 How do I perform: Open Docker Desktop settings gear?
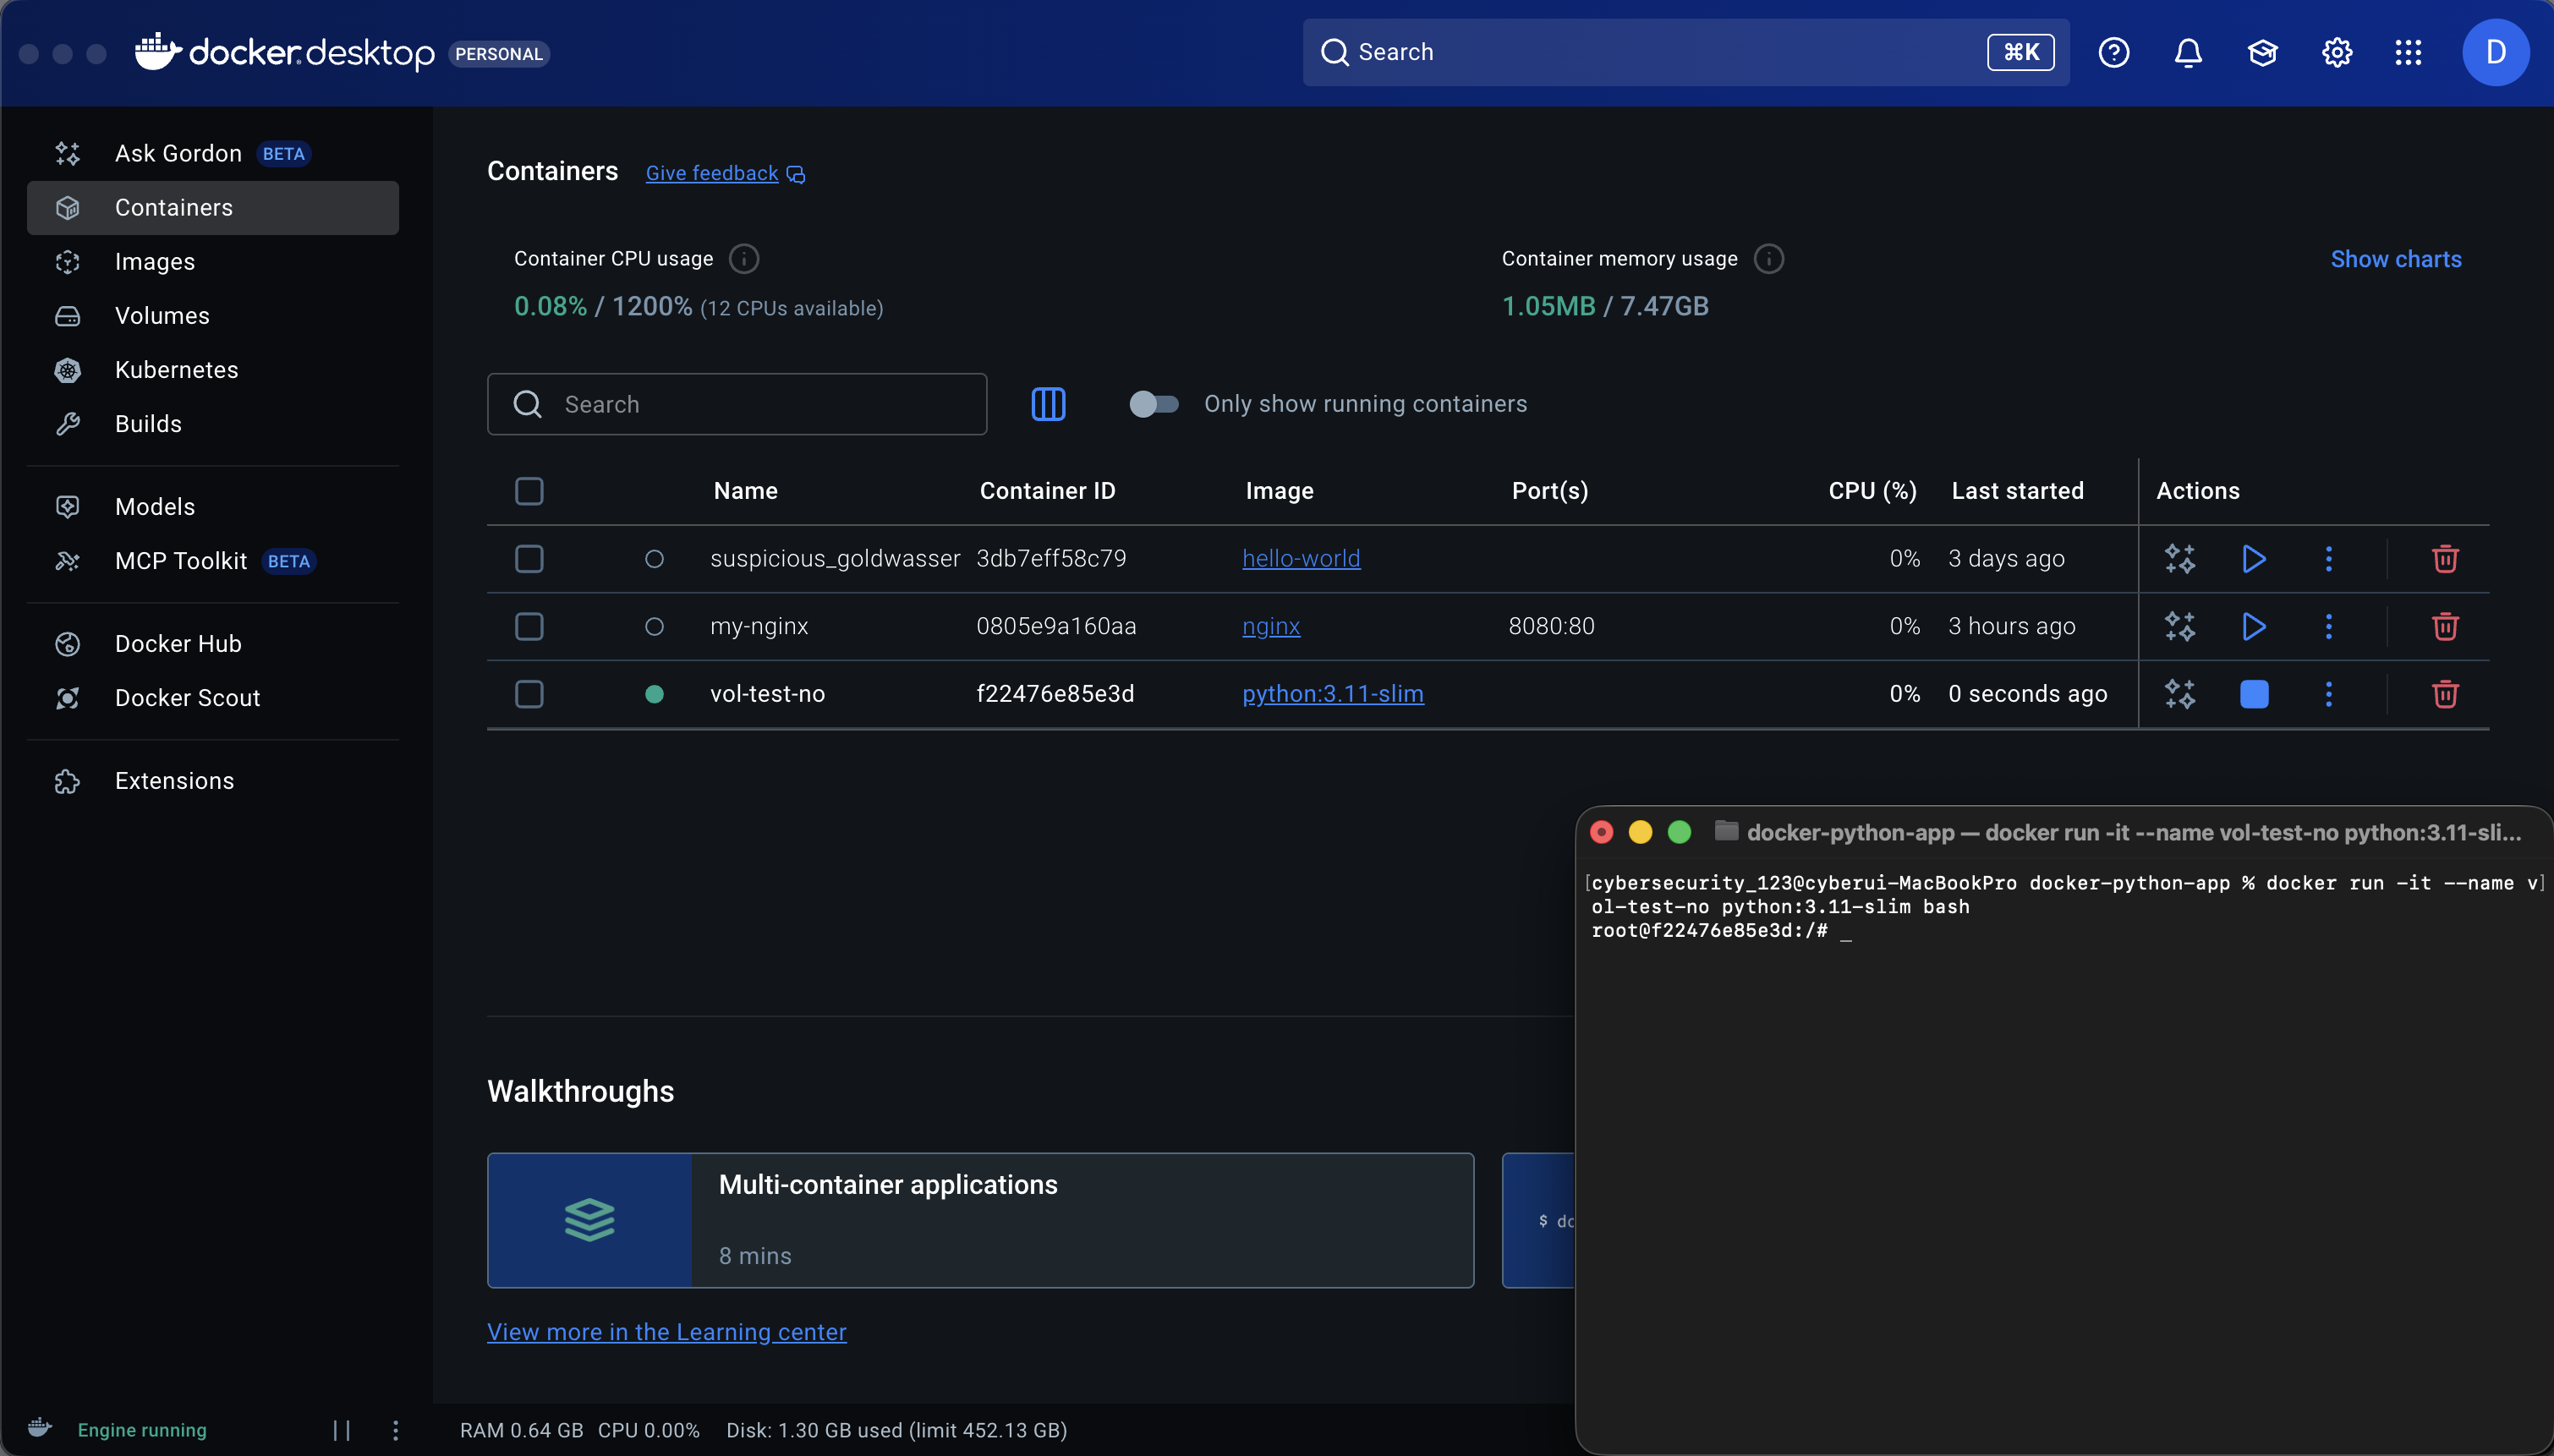[x=2336, y=52]
